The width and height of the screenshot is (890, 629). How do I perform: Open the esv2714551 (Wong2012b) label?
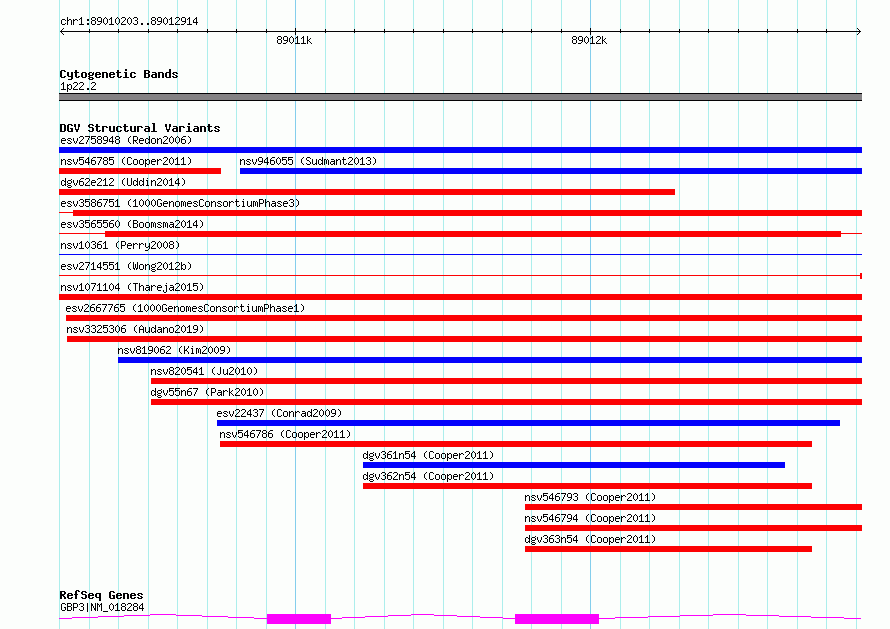(x=126, y=266)
